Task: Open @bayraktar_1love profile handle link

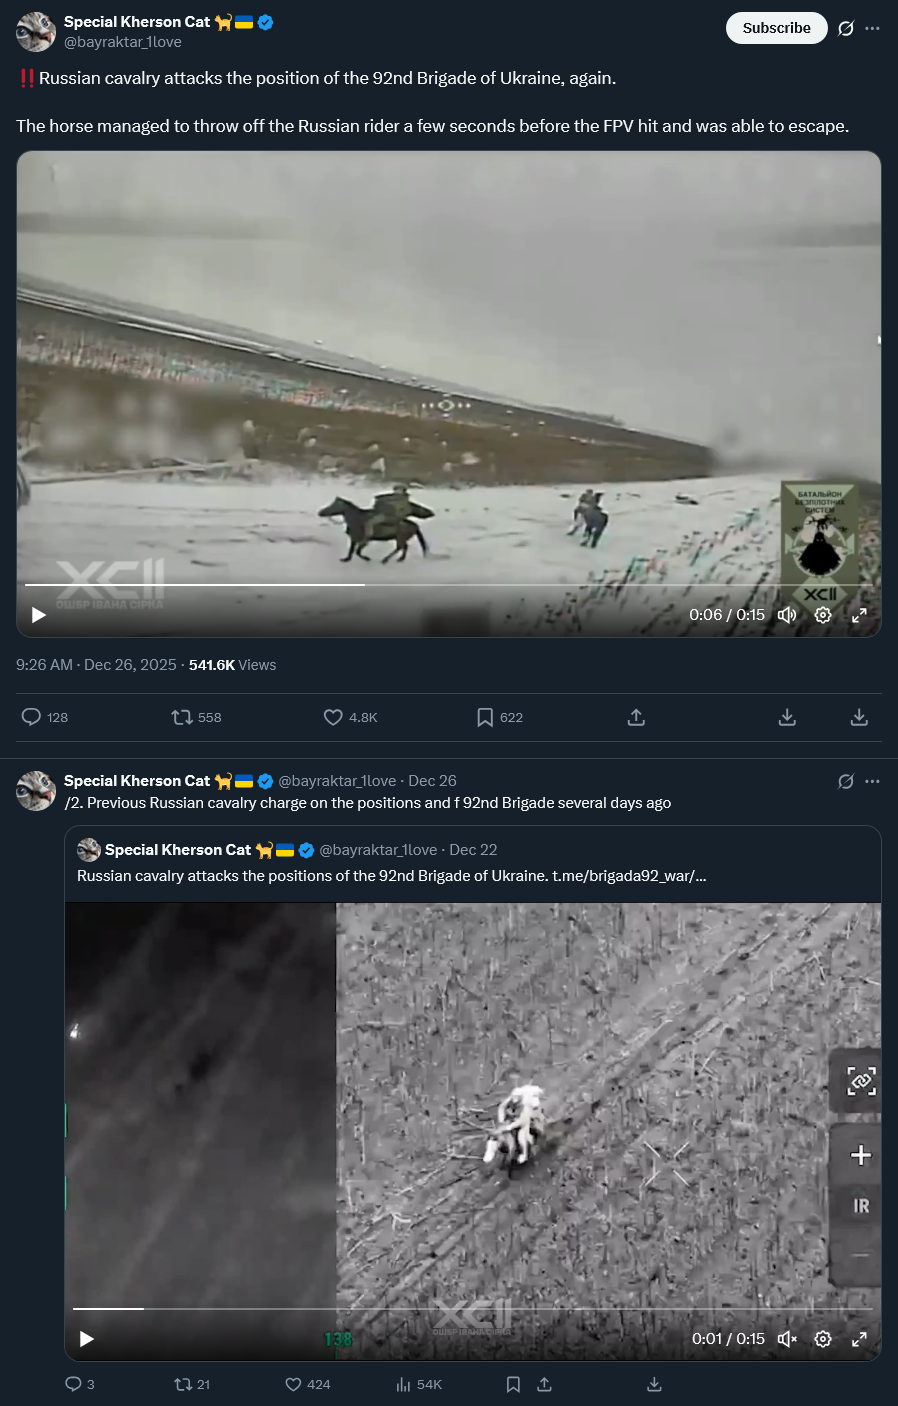Action: (x=123, y=42)
